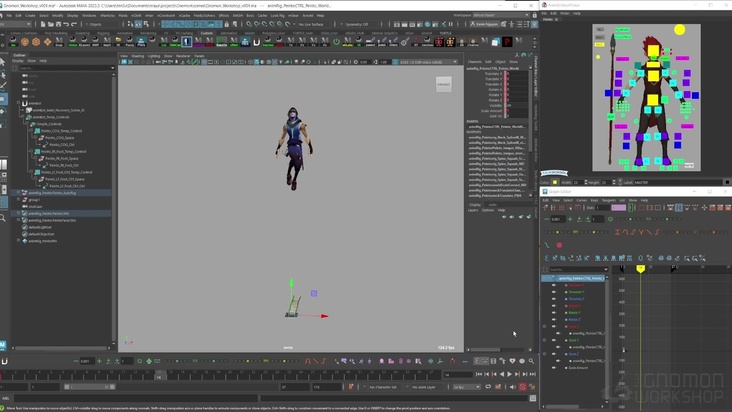Toggle mute icon for Rotate Y curve
The height and width of the screenshot is (412, 732).
[554, 313]
